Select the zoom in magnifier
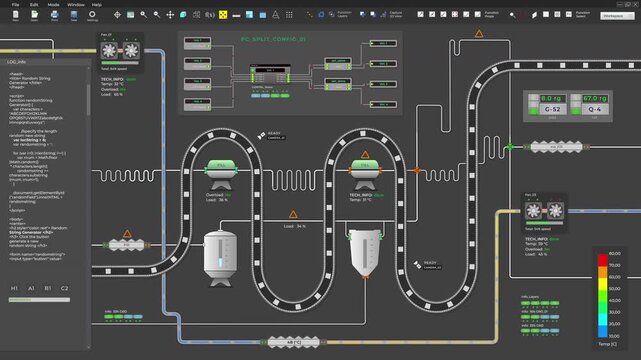The image size is (641, 360). [143, 15]
